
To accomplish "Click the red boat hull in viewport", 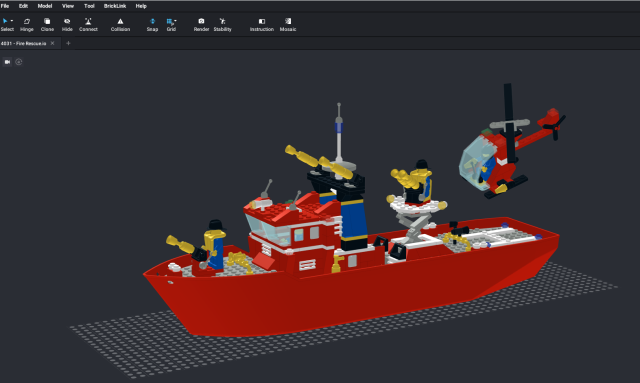I will point(327,298).
